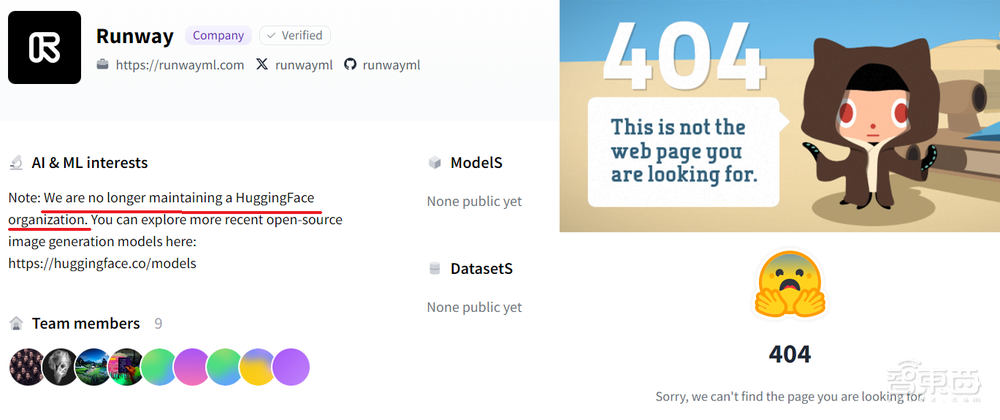
Task: Open the https://huggingface.co/models link
Action: [x=102, y=263]
